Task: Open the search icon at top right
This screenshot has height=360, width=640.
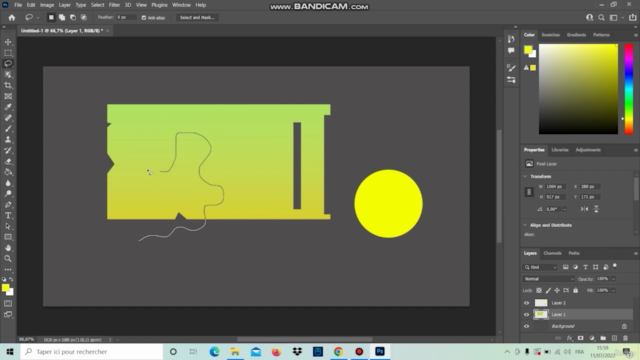Action: coord(601,18)
